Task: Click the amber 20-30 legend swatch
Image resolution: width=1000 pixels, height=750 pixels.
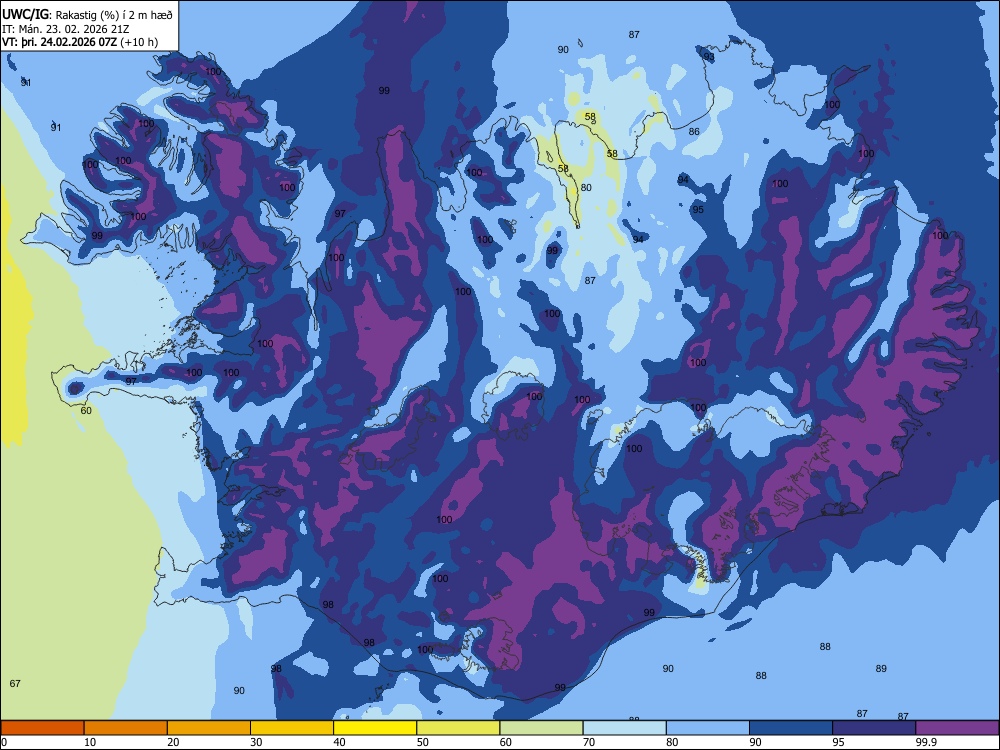Action: (x=209, y=728)
